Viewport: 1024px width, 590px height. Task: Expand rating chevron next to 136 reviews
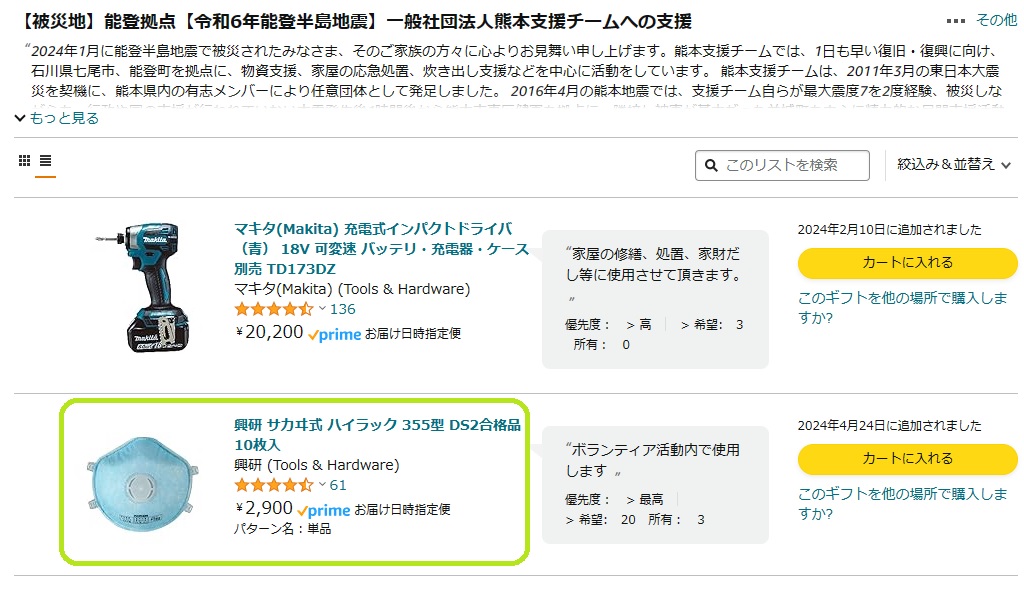[322, 308]
